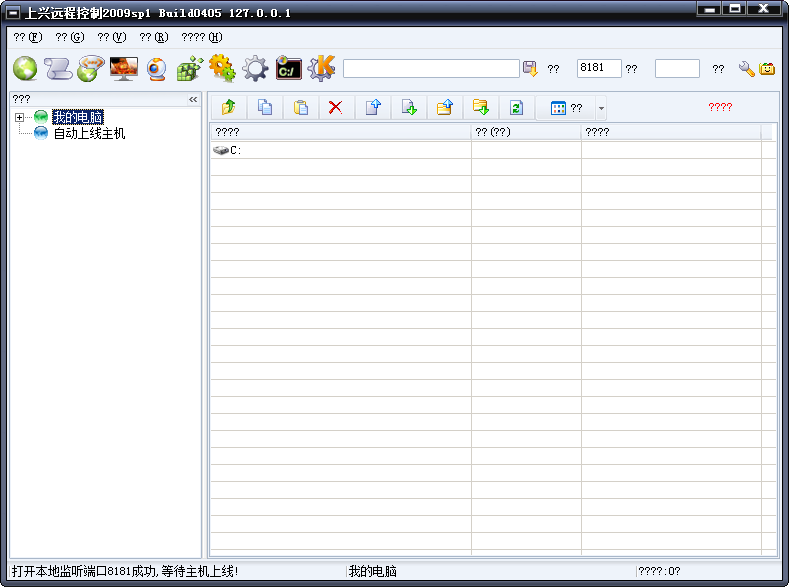Collapse the left panel with the chevron

193,99
